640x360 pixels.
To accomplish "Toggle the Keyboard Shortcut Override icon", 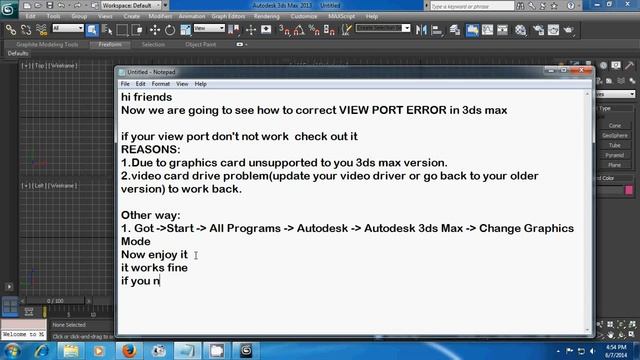I will pyautogui.click(x=266, y=30).
